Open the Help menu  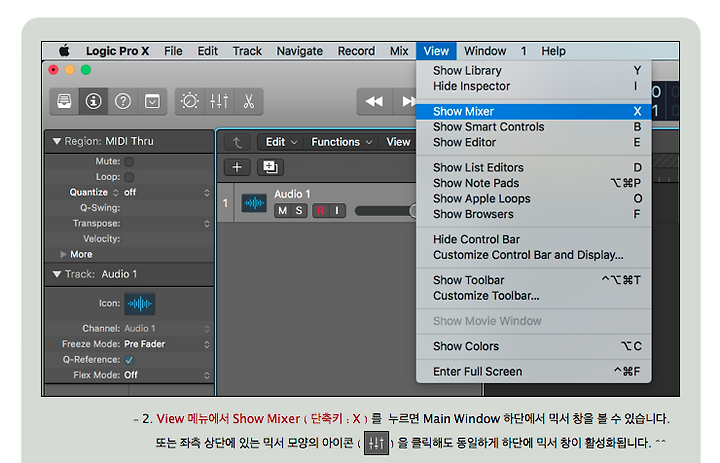[553, 51]
